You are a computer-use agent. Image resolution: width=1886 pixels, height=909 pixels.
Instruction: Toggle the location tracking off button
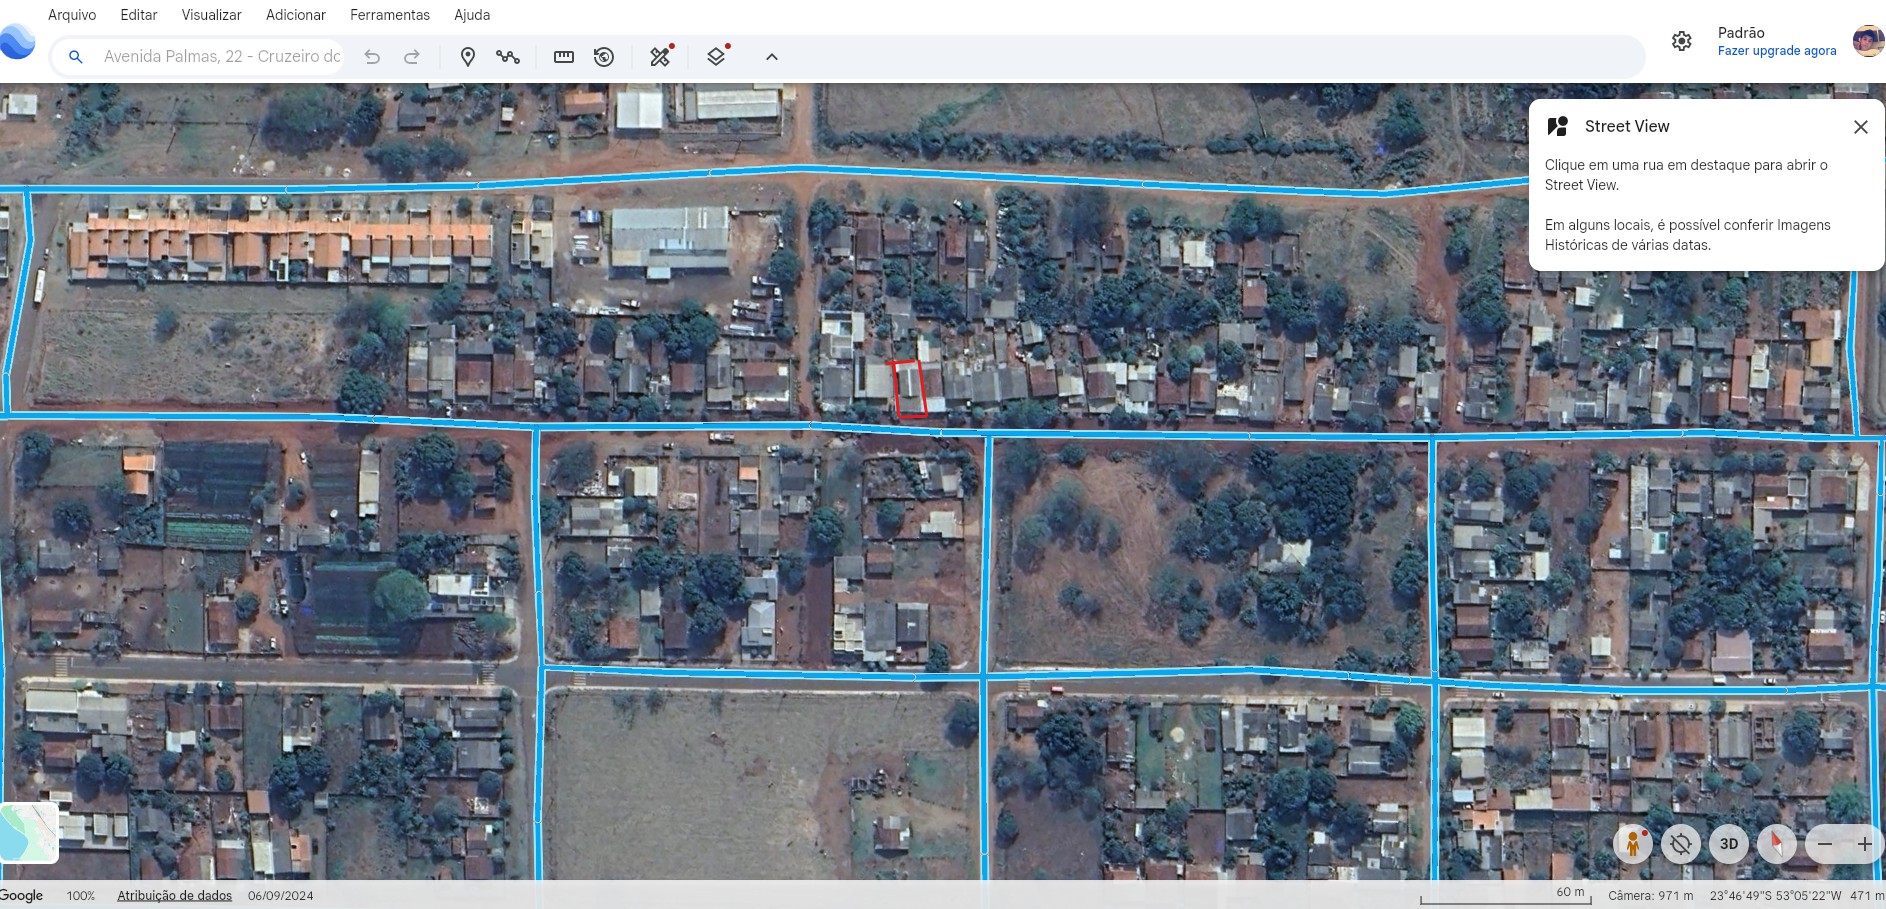click(x=1681, y=844)
